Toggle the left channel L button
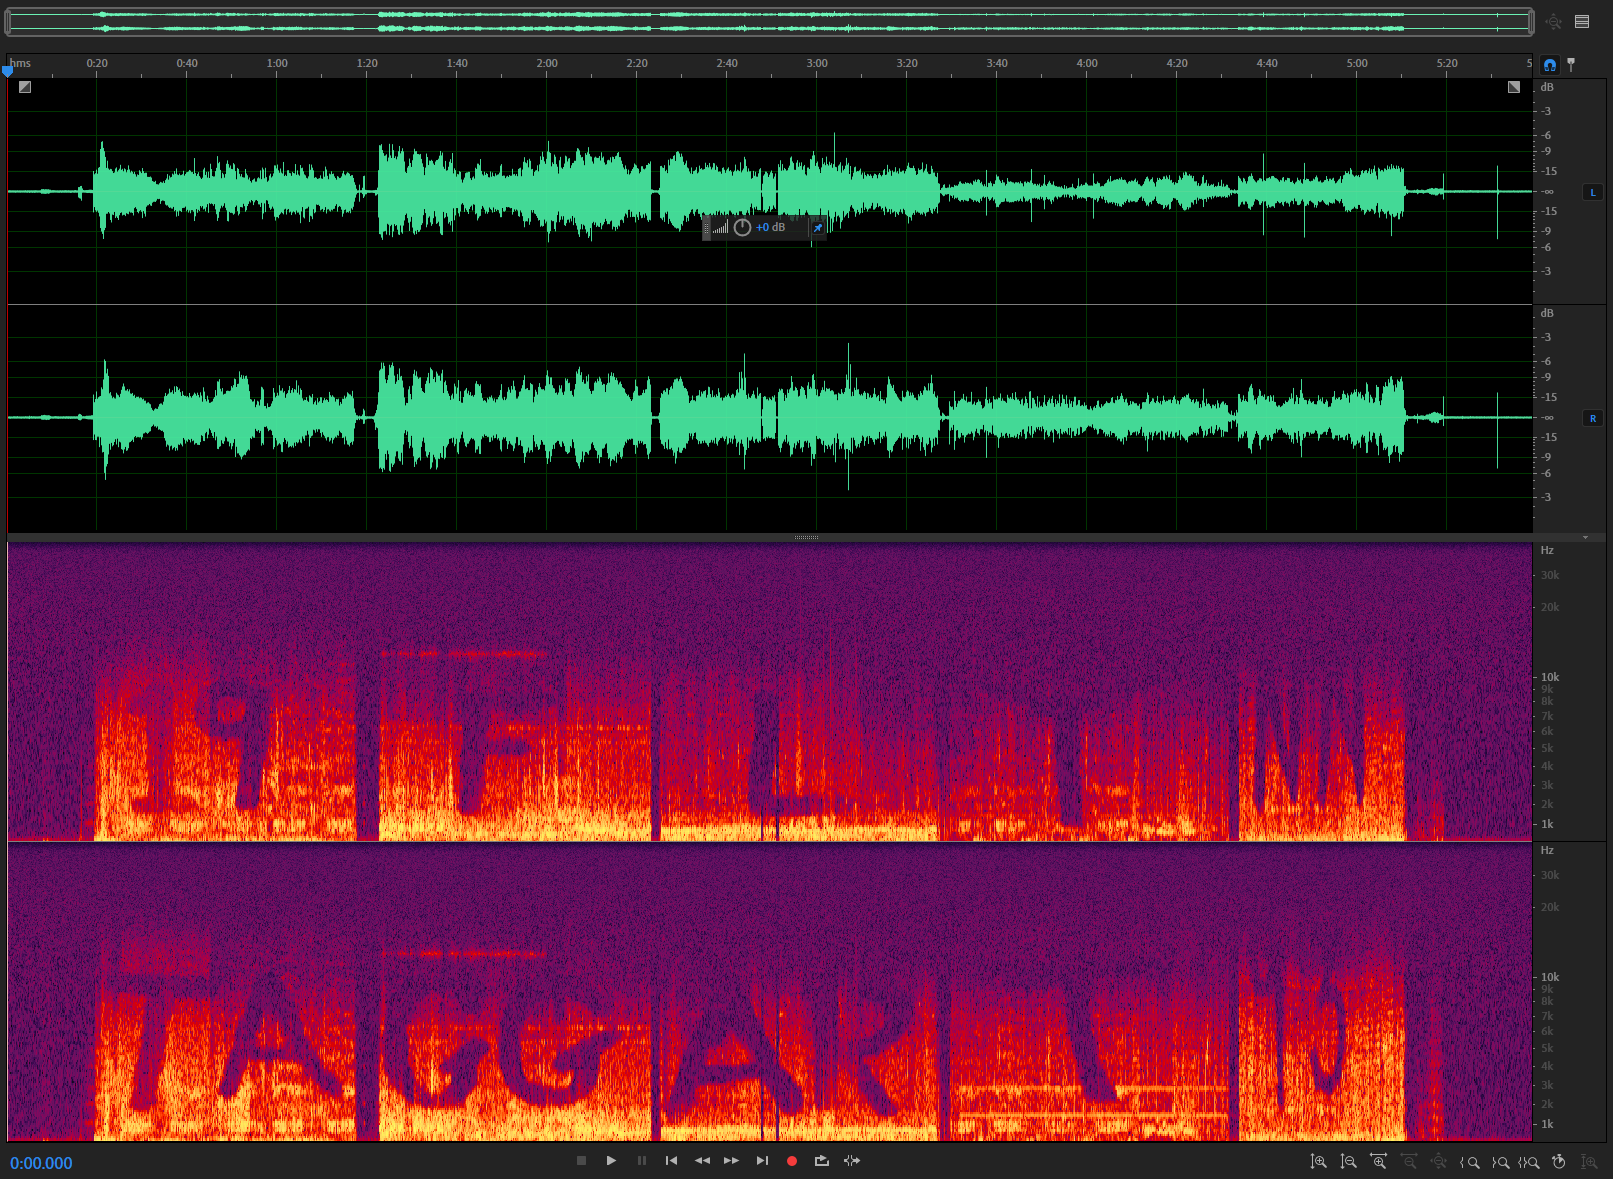 tap(1593, 192)
